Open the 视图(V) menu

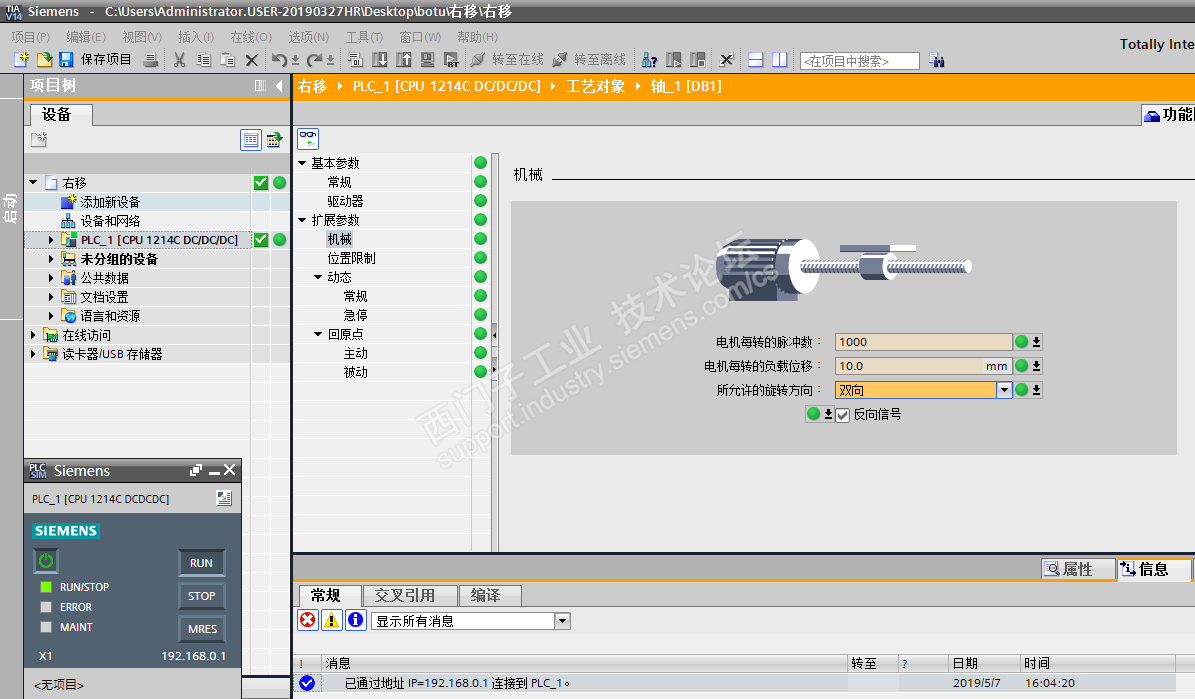(x=142, y=37)
